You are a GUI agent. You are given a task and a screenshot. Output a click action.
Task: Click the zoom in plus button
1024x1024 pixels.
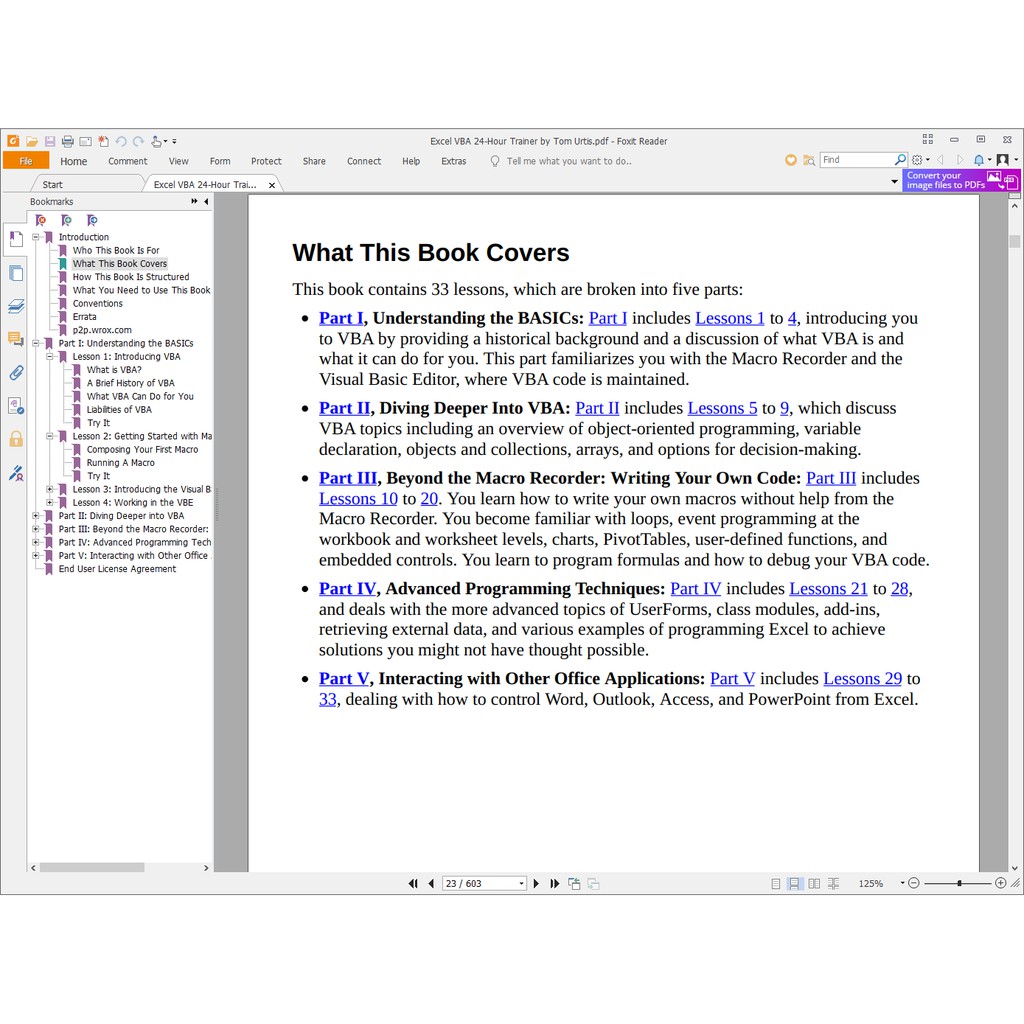click(1001, 884)
